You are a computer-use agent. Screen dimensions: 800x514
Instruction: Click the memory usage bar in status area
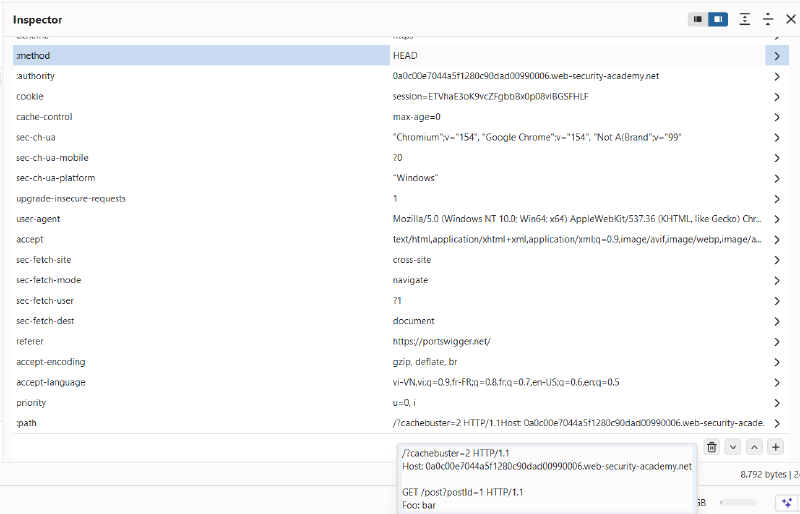(738, 502)
